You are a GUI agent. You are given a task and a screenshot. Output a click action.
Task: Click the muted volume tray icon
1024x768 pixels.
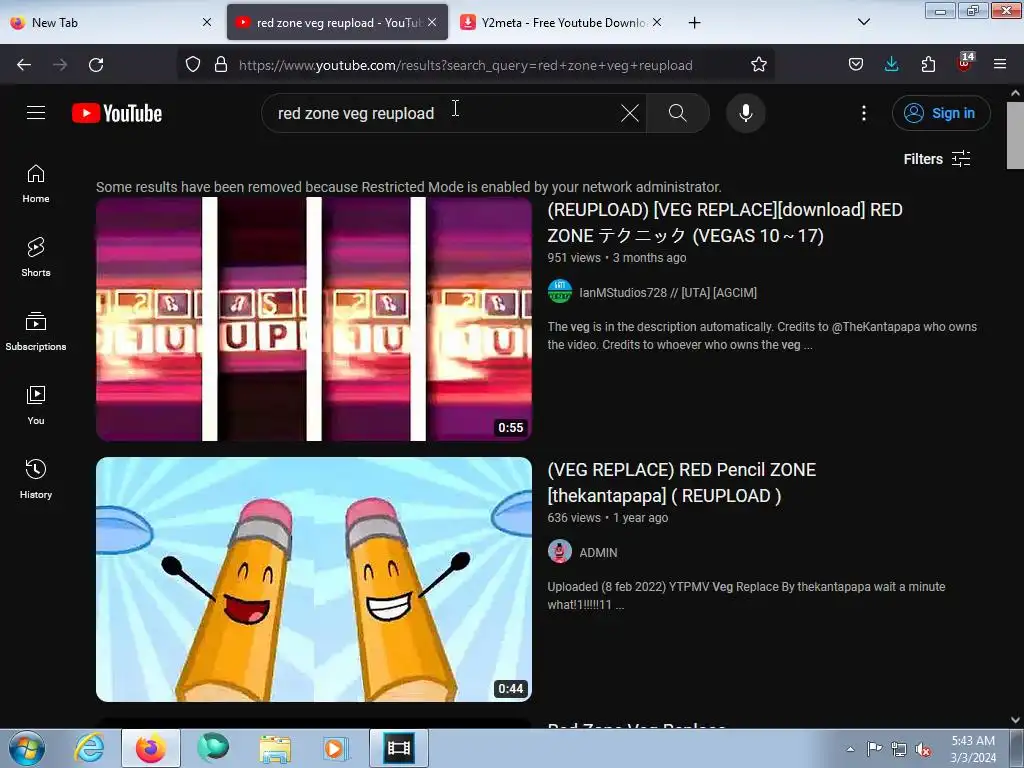(x=923, y=750)
